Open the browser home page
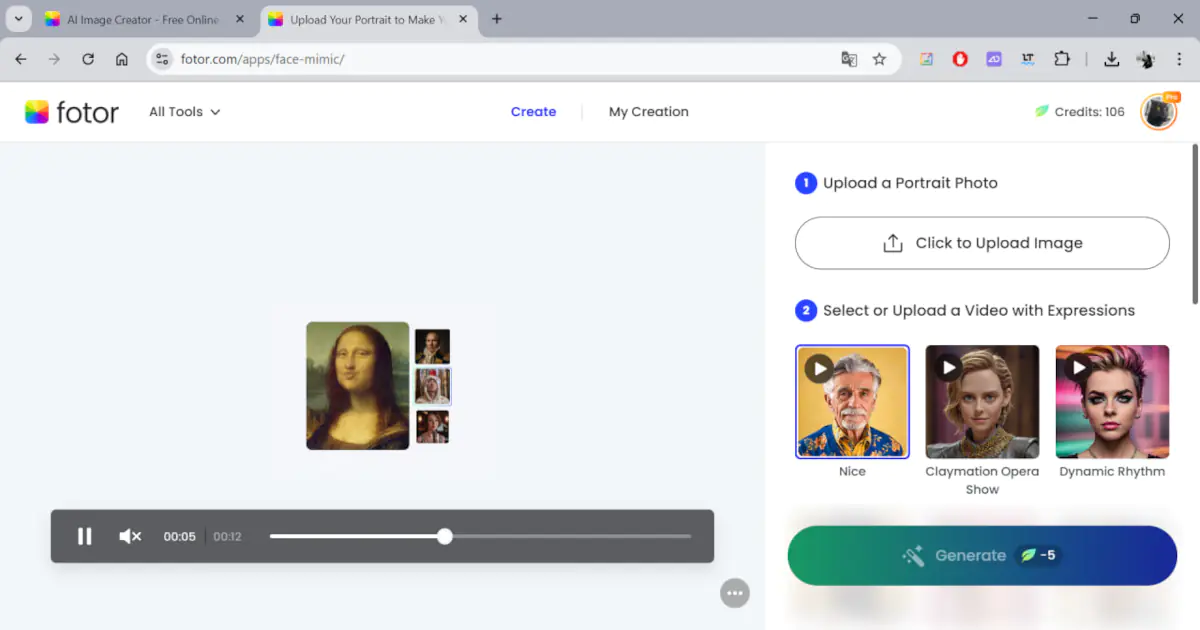Viewport: 1200px width, 630px height. [122, 59]
